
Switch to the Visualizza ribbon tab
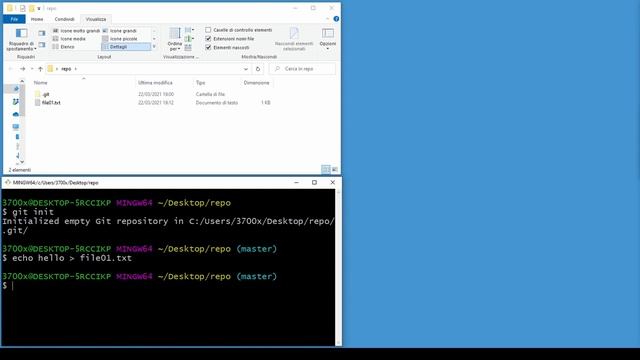click(x=96, y=19)
